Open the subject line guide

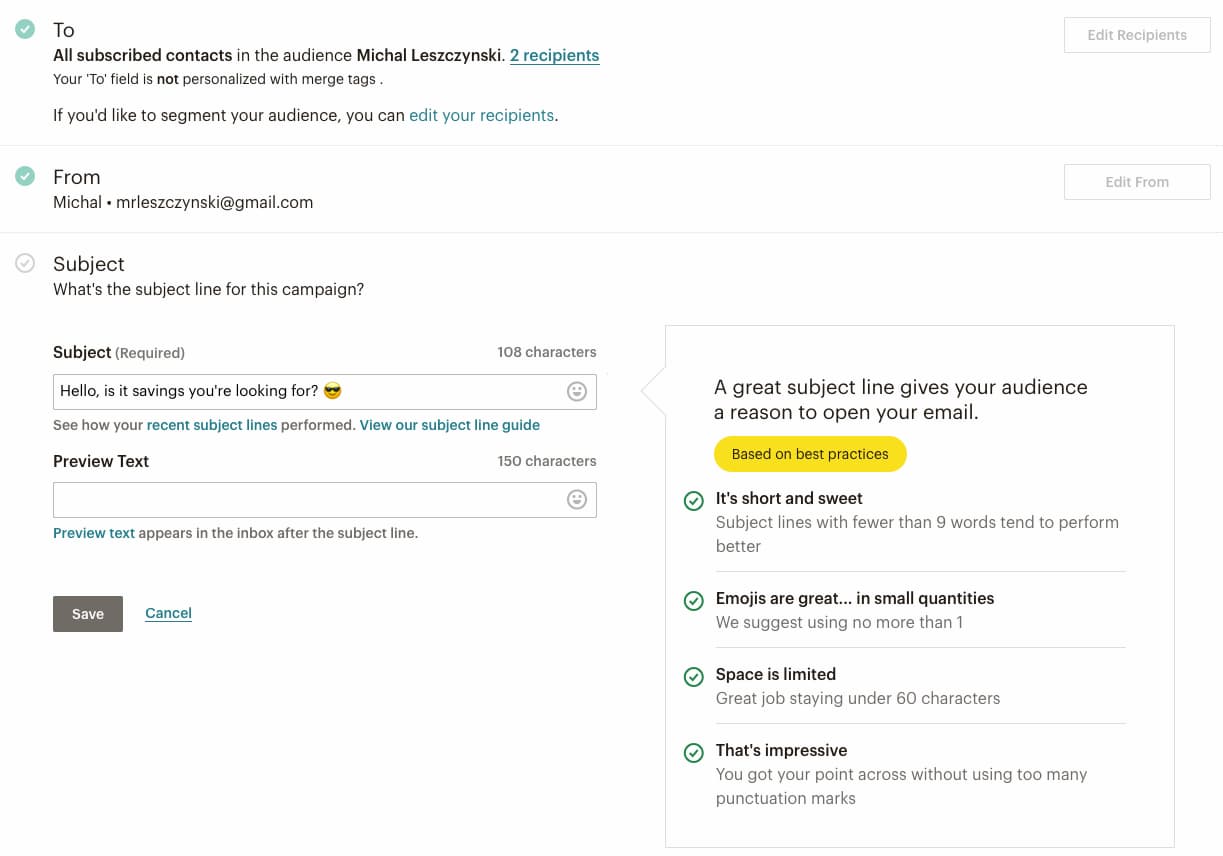(x=449, y=425)
